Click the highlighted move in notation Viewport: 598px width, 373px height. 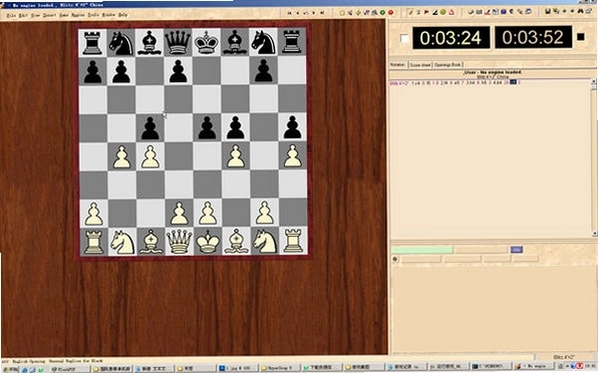point(513,82)
